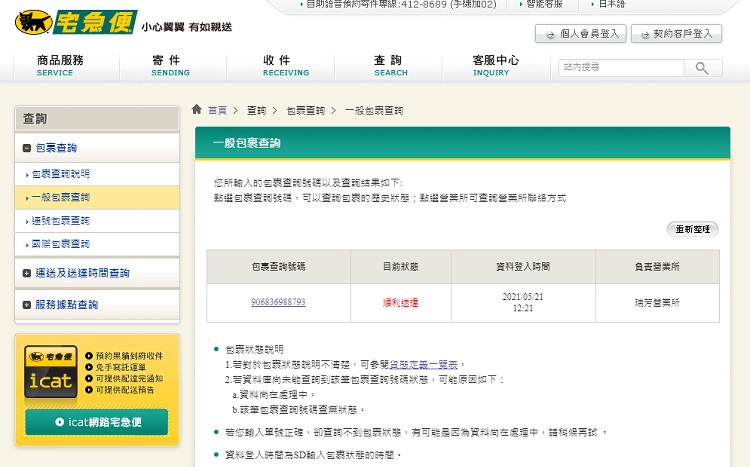Click the black cat 宅急便 logo
The width and height of the screenshot is (750, 467).
click(76, 22)
